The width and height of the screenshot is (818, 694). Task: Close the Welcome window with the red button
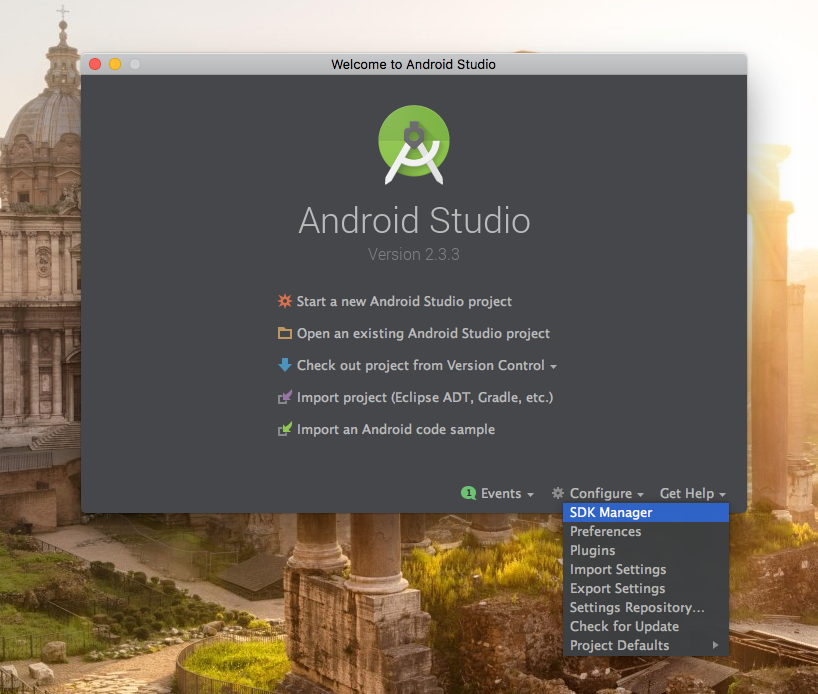[x=95, y=64]
